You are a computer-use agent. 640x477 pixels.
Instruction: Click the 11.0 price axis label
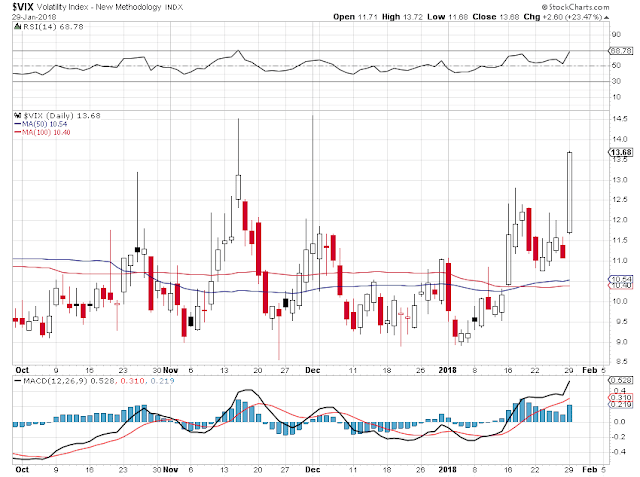(x=620, y=260)
